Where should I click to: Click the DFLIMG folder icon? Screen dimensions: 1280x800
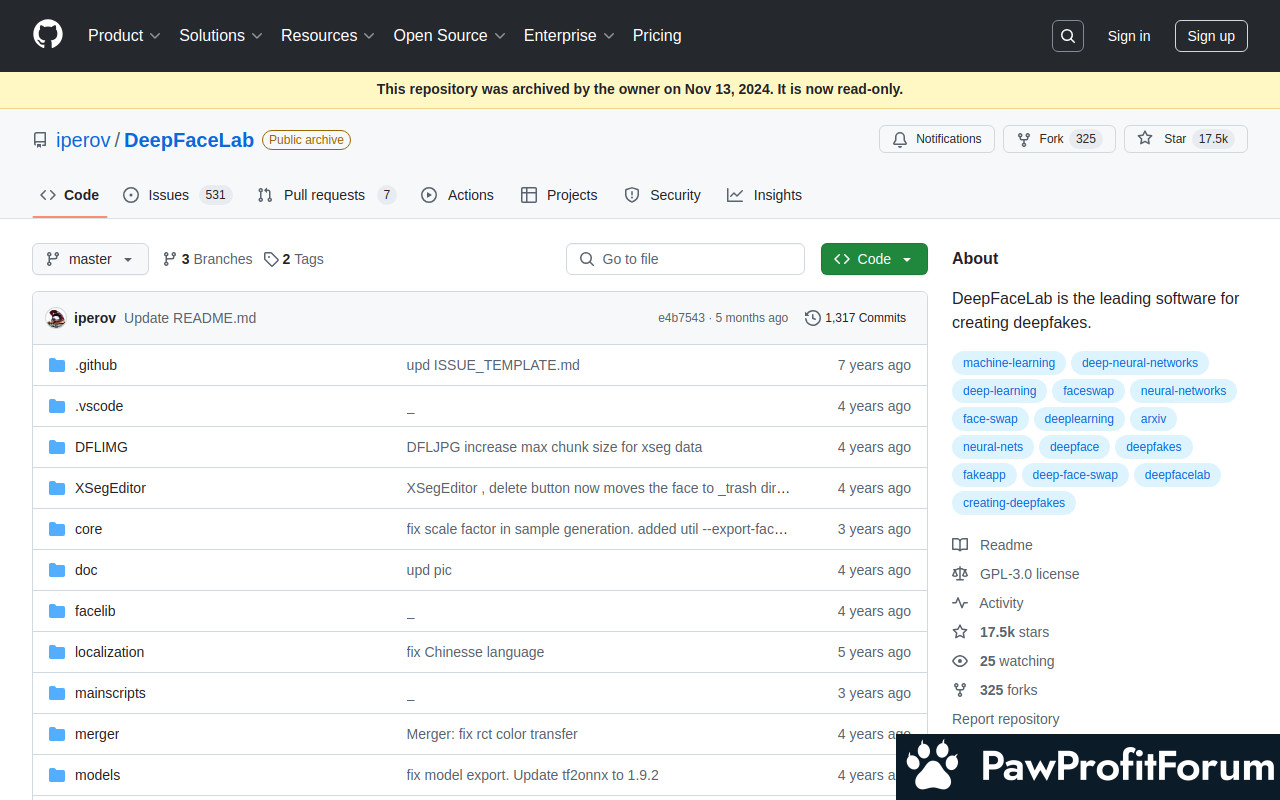(57, 447)
